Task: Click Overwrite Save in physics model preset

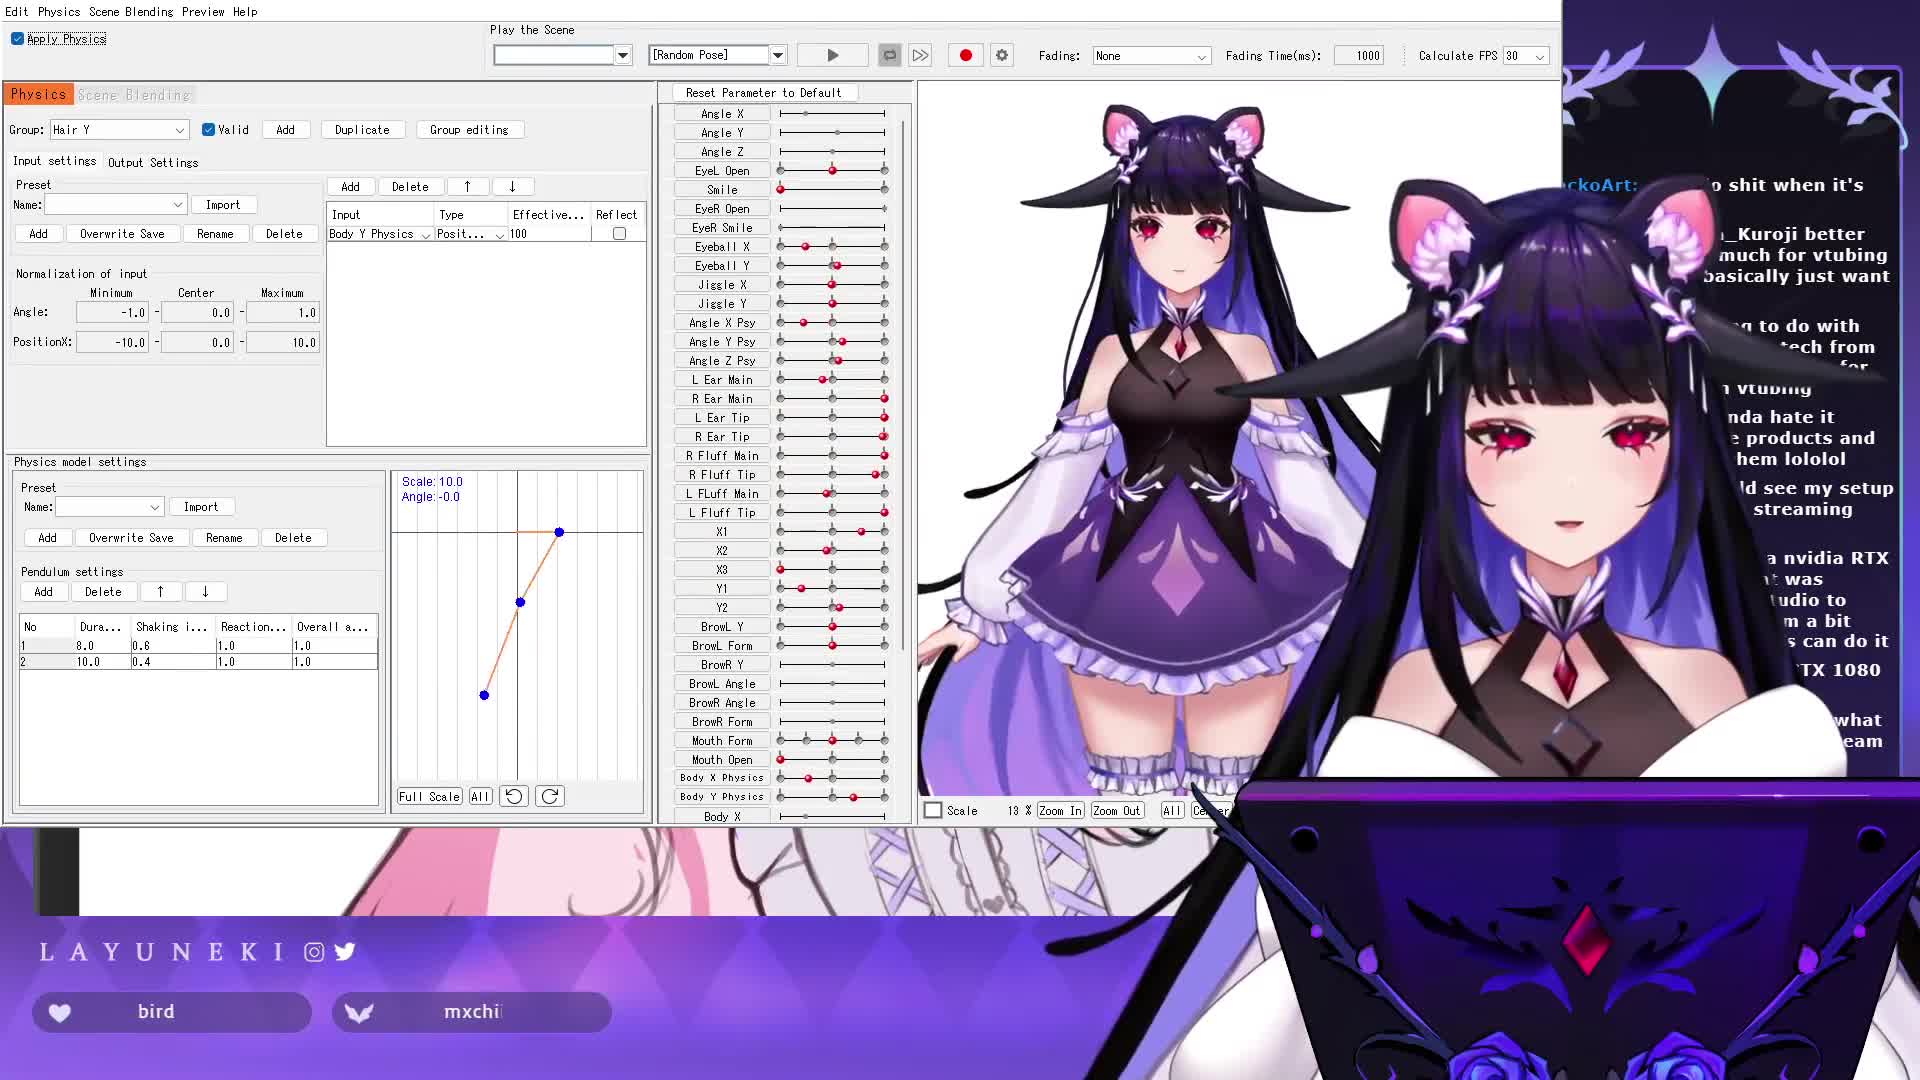Action: 131,538
